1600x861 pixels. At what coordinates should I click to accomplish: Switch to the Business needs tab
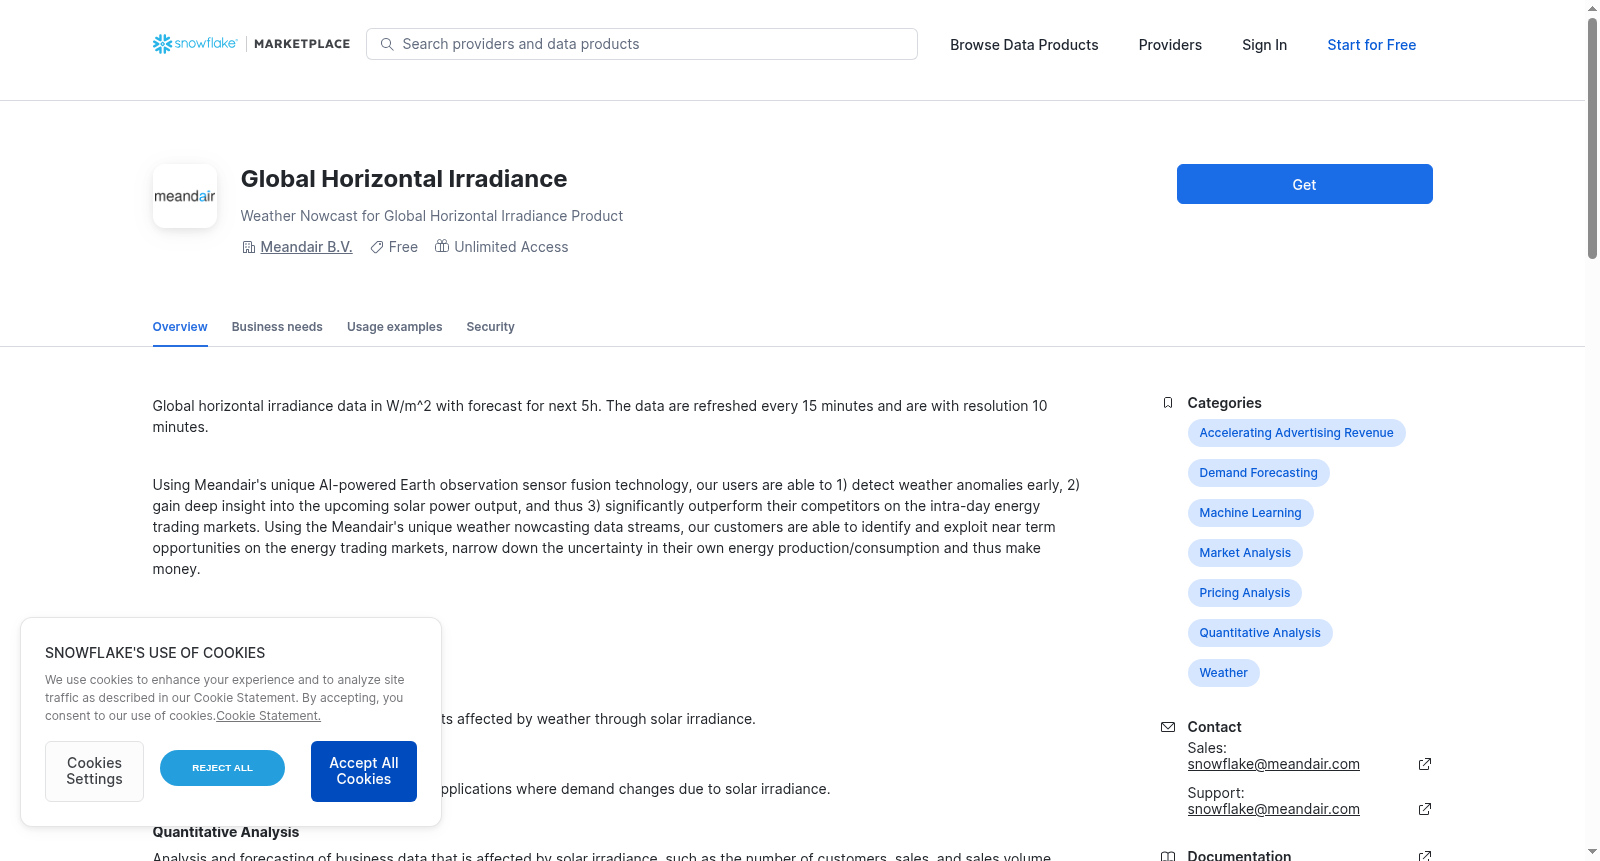click(x=277, y=327)
